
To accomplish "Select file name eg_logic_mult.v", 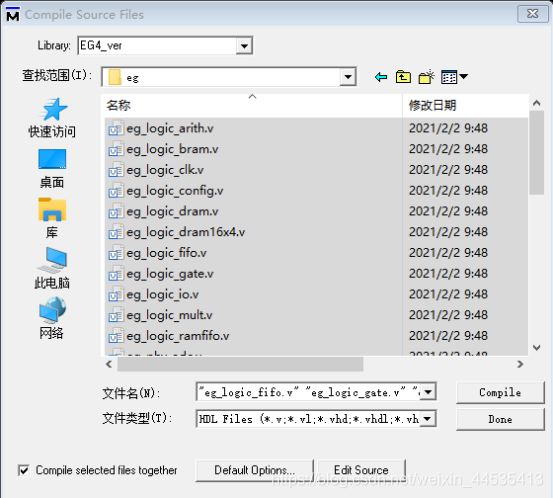I will (x=169, y=316).
